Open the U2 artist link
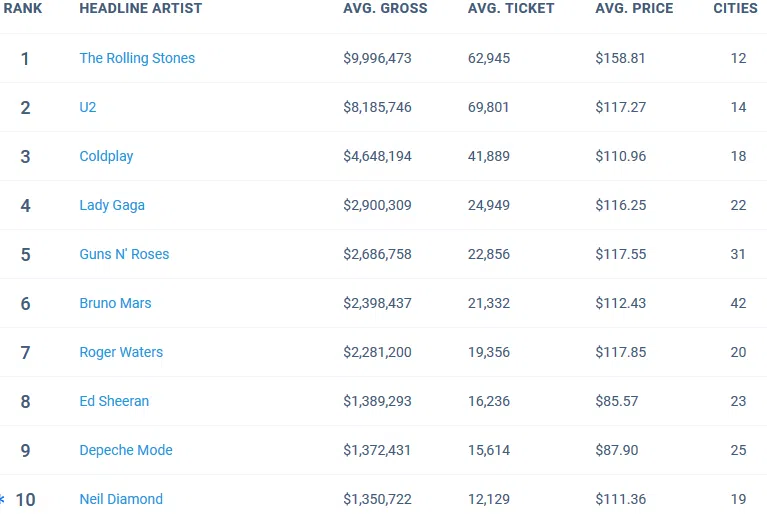Image resolution: width=767 pixels, height=514 pixels. coord(88,107)
